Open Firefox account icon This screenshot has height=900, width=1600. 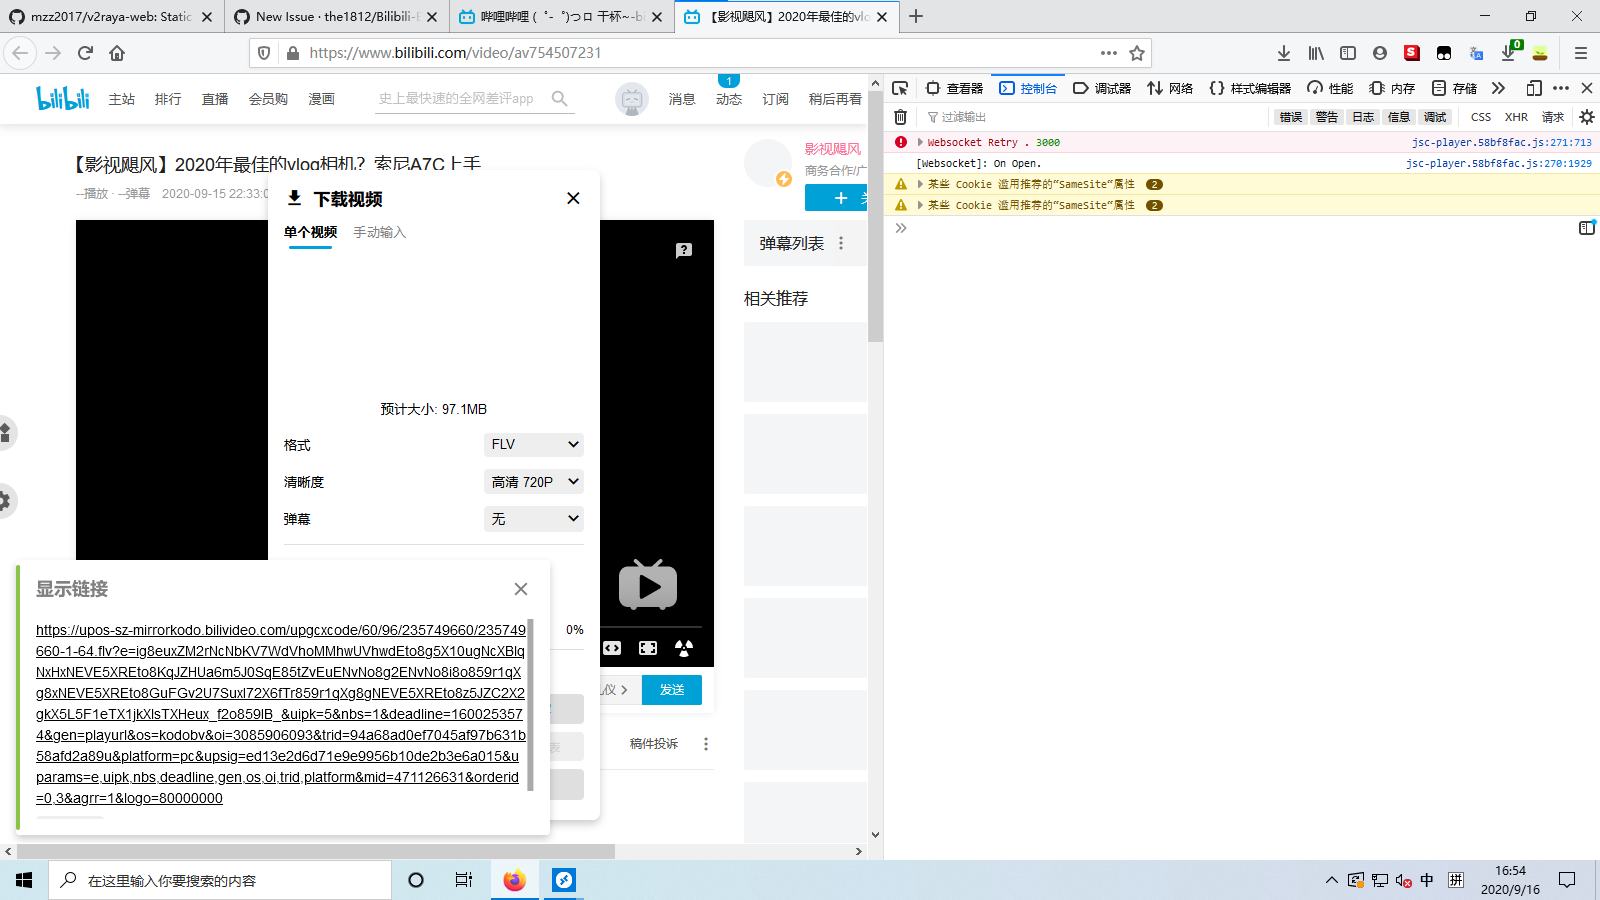click(1380, 53)
